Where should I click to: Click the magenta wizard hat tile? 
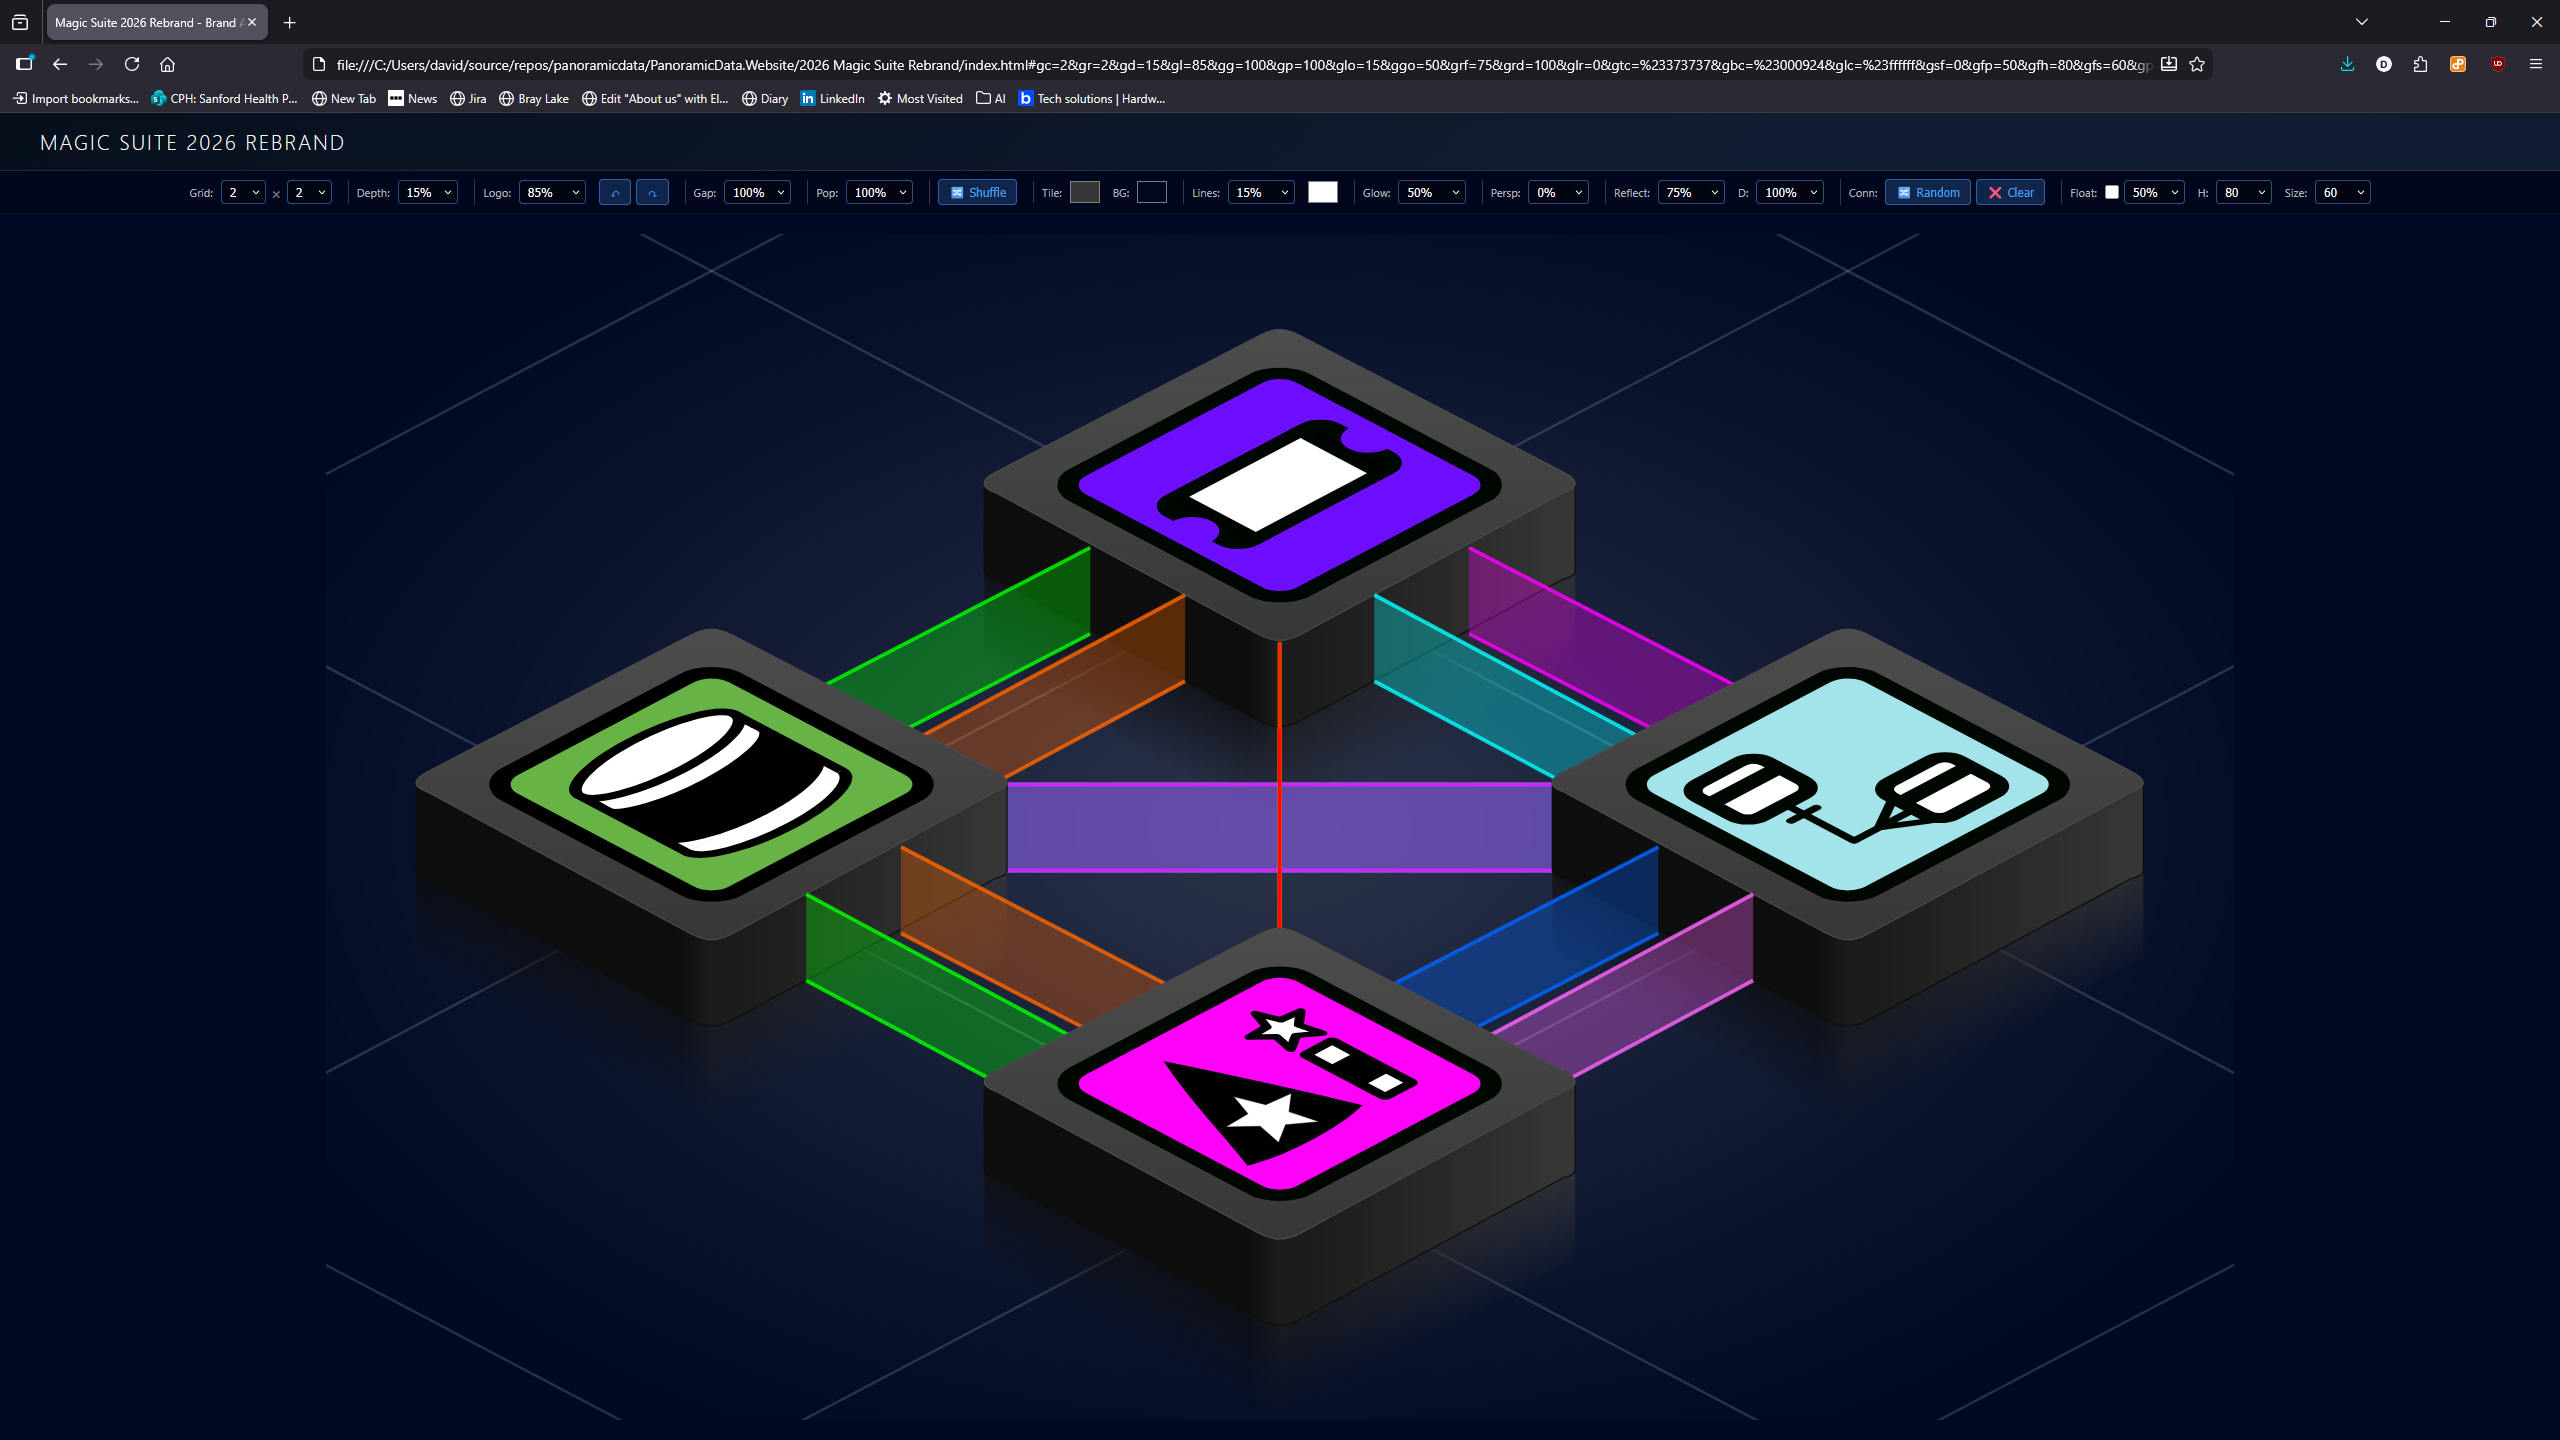pos(1279,1084)
